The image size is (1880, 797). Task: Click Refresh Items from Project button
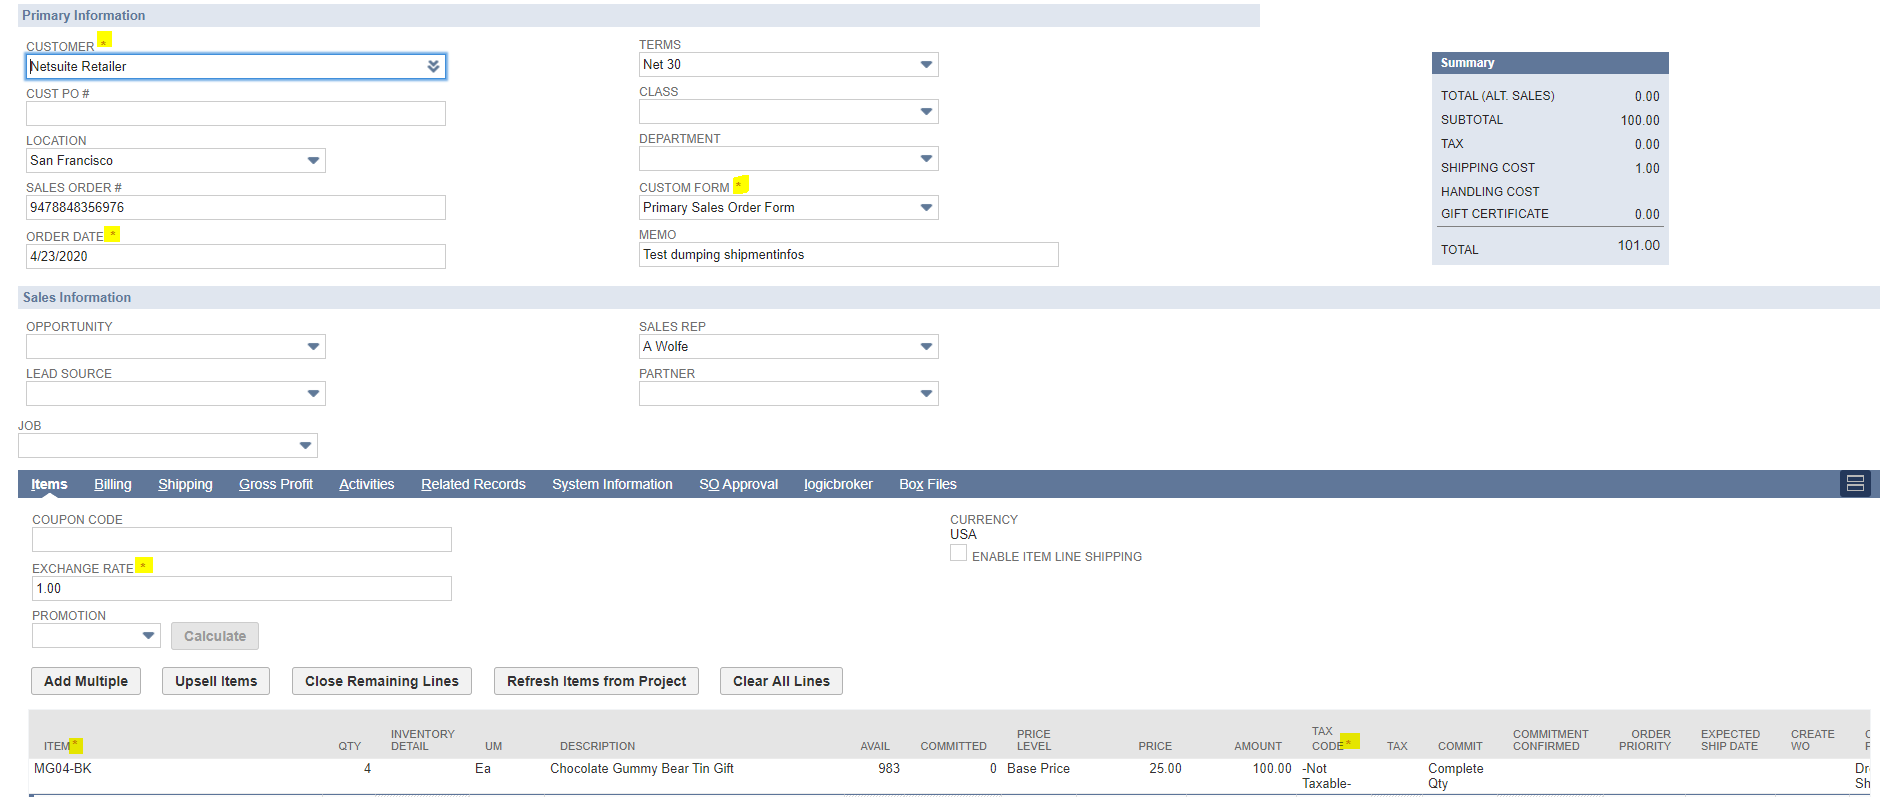click(596, 681)
